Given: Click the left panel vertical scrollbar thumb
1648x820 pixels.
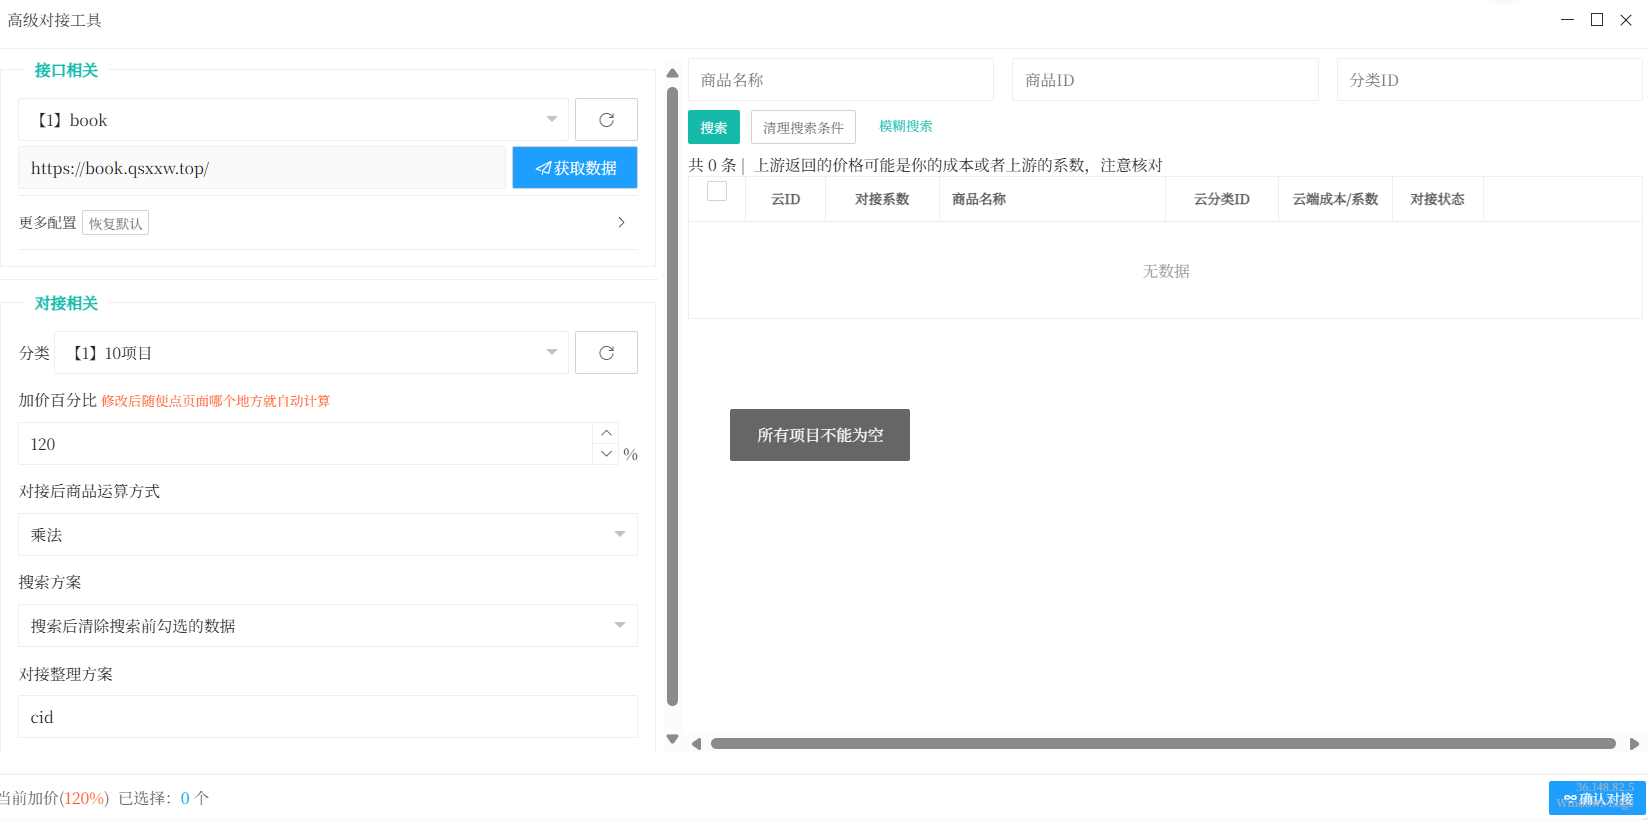Looking at the screenshot, I should (672, 396).
